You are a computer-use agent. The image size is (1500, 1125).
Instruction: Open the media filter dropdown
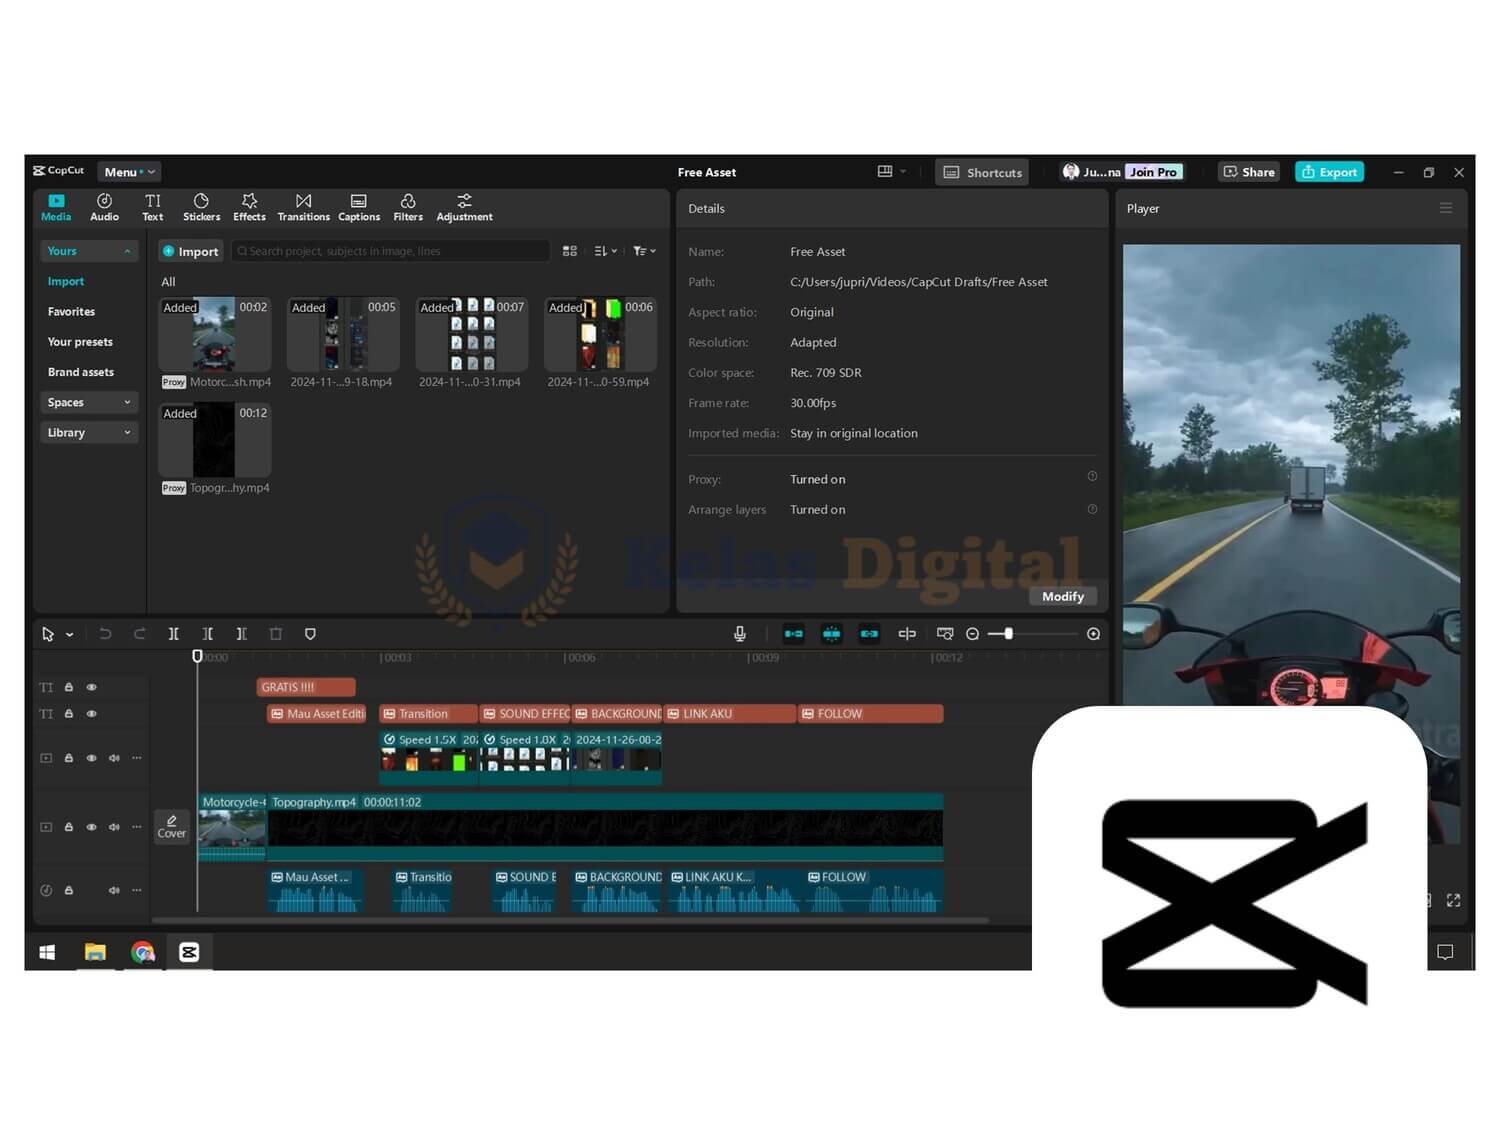644,251
